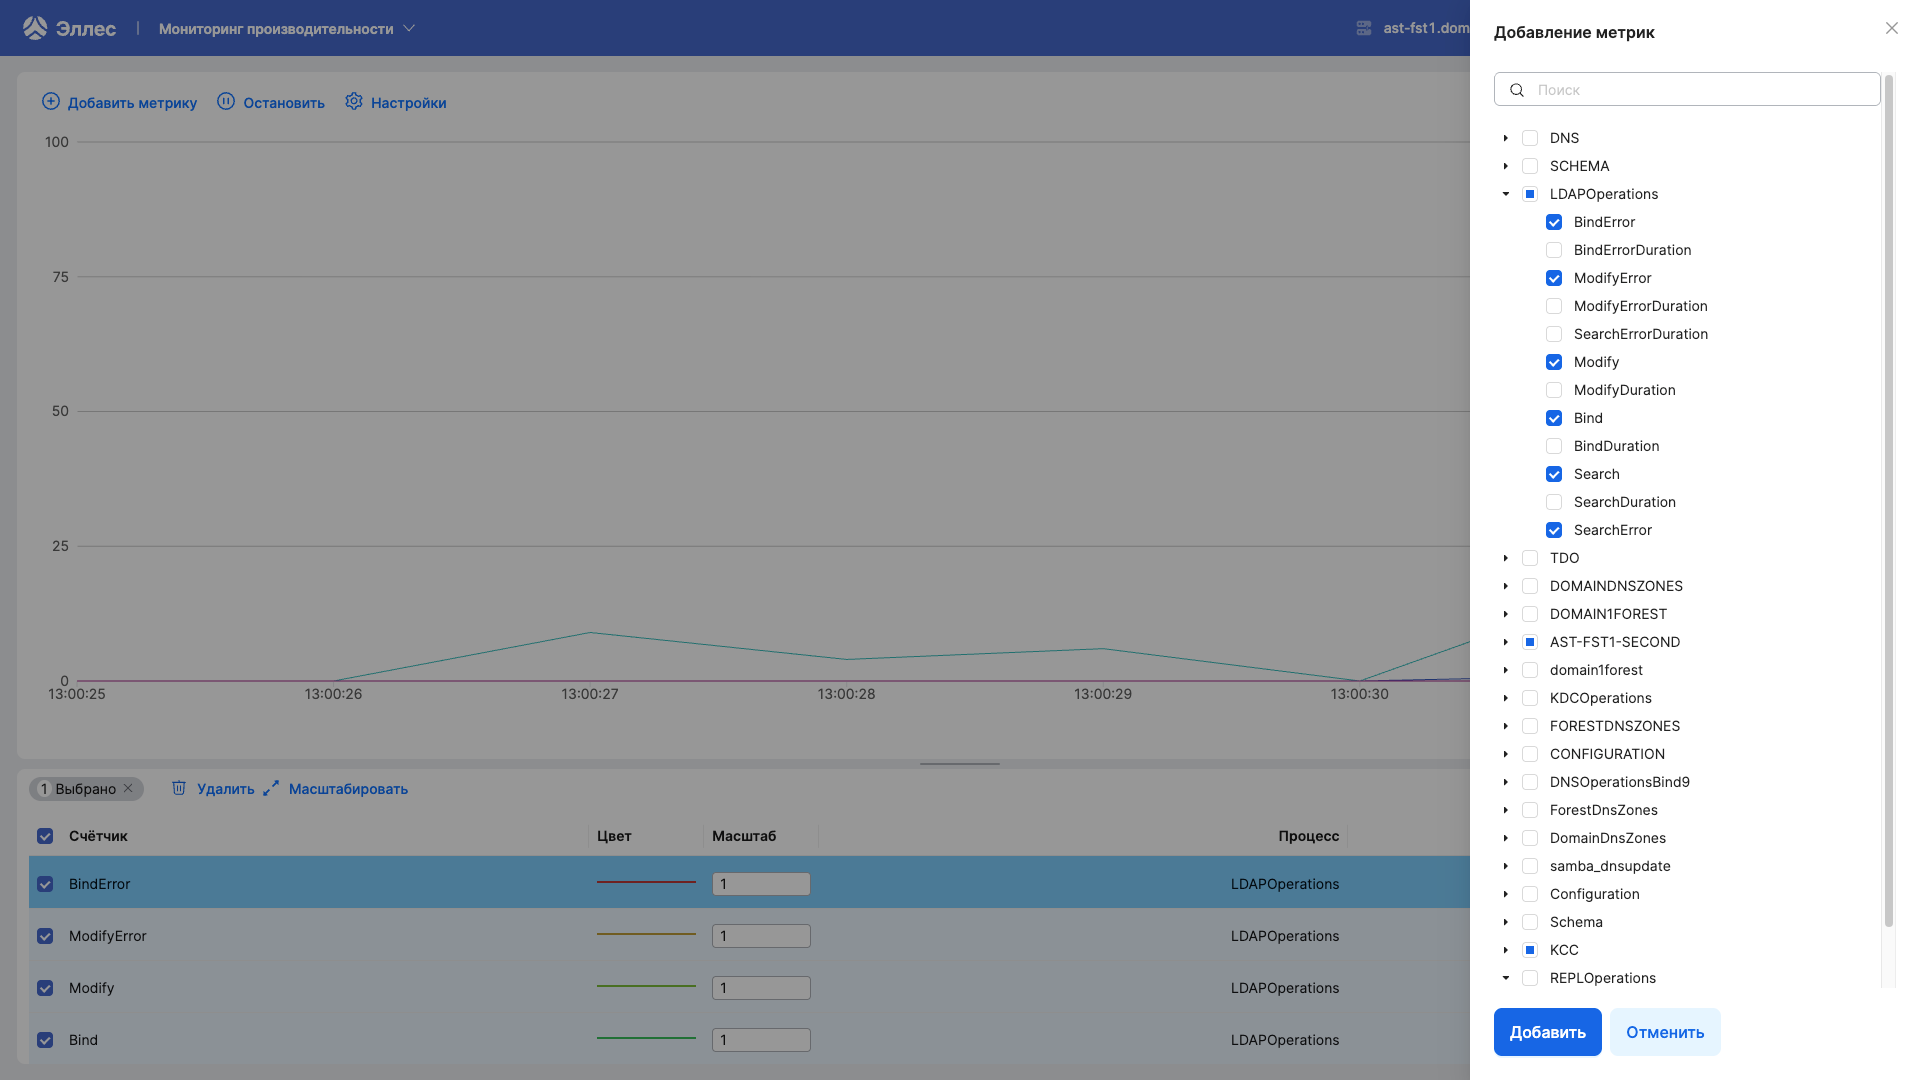
Task: Click the server icon next to ast-fst1.dom
Action: coord(1363,28)
